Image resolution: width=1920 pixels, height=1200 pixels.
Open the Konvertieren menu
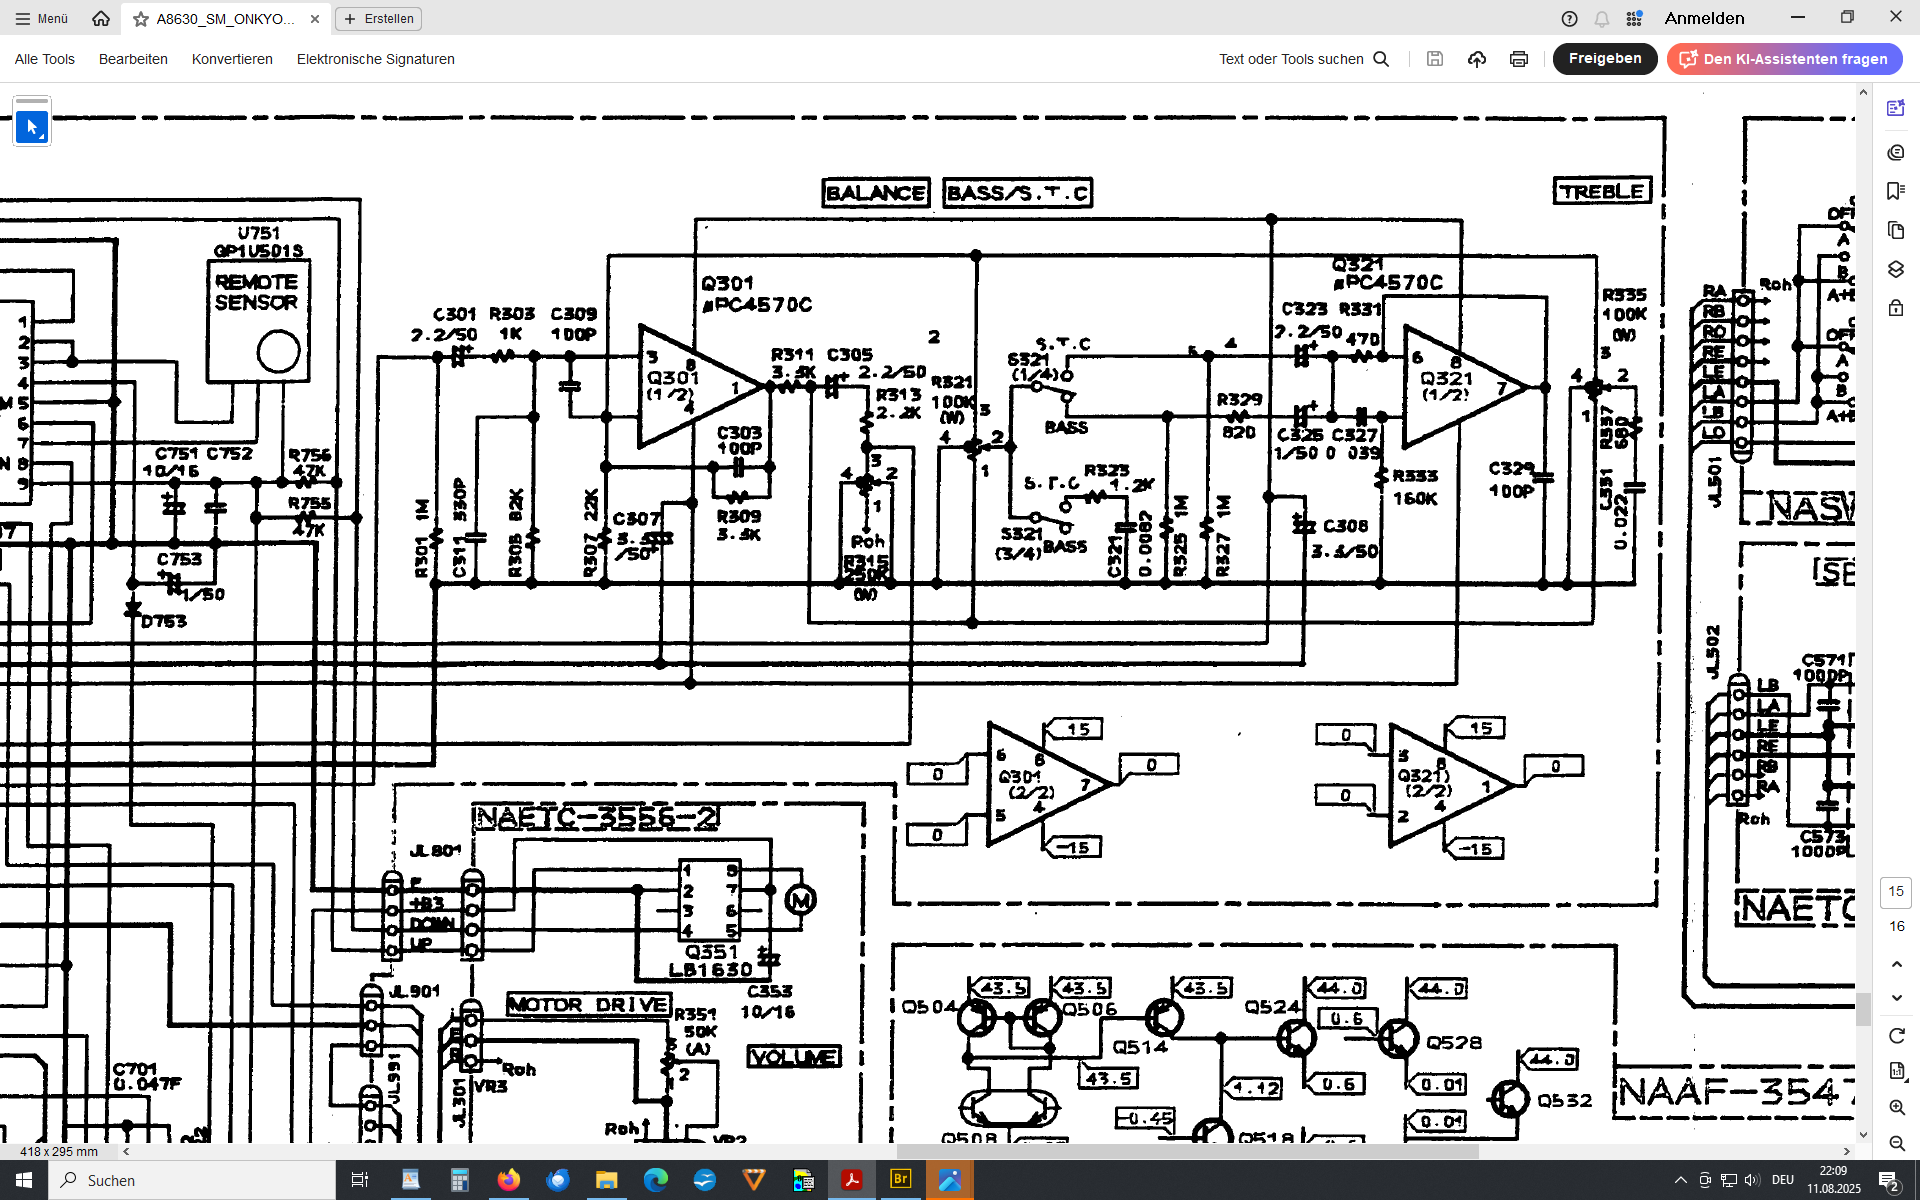point(232,59)
